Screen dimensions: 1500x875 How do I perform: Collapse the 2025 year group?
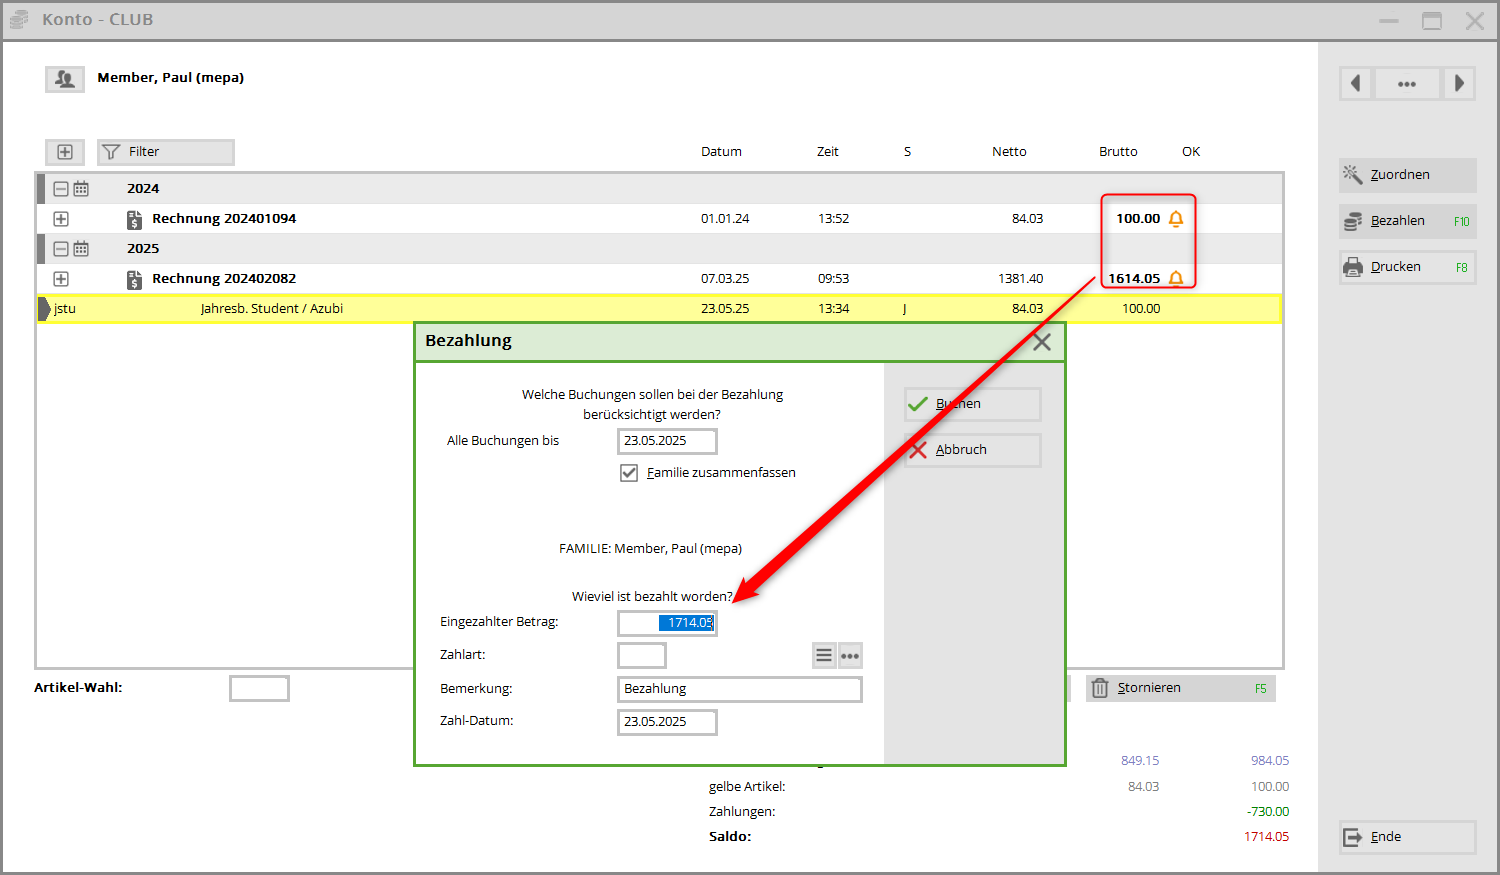(x=61, y=249)
